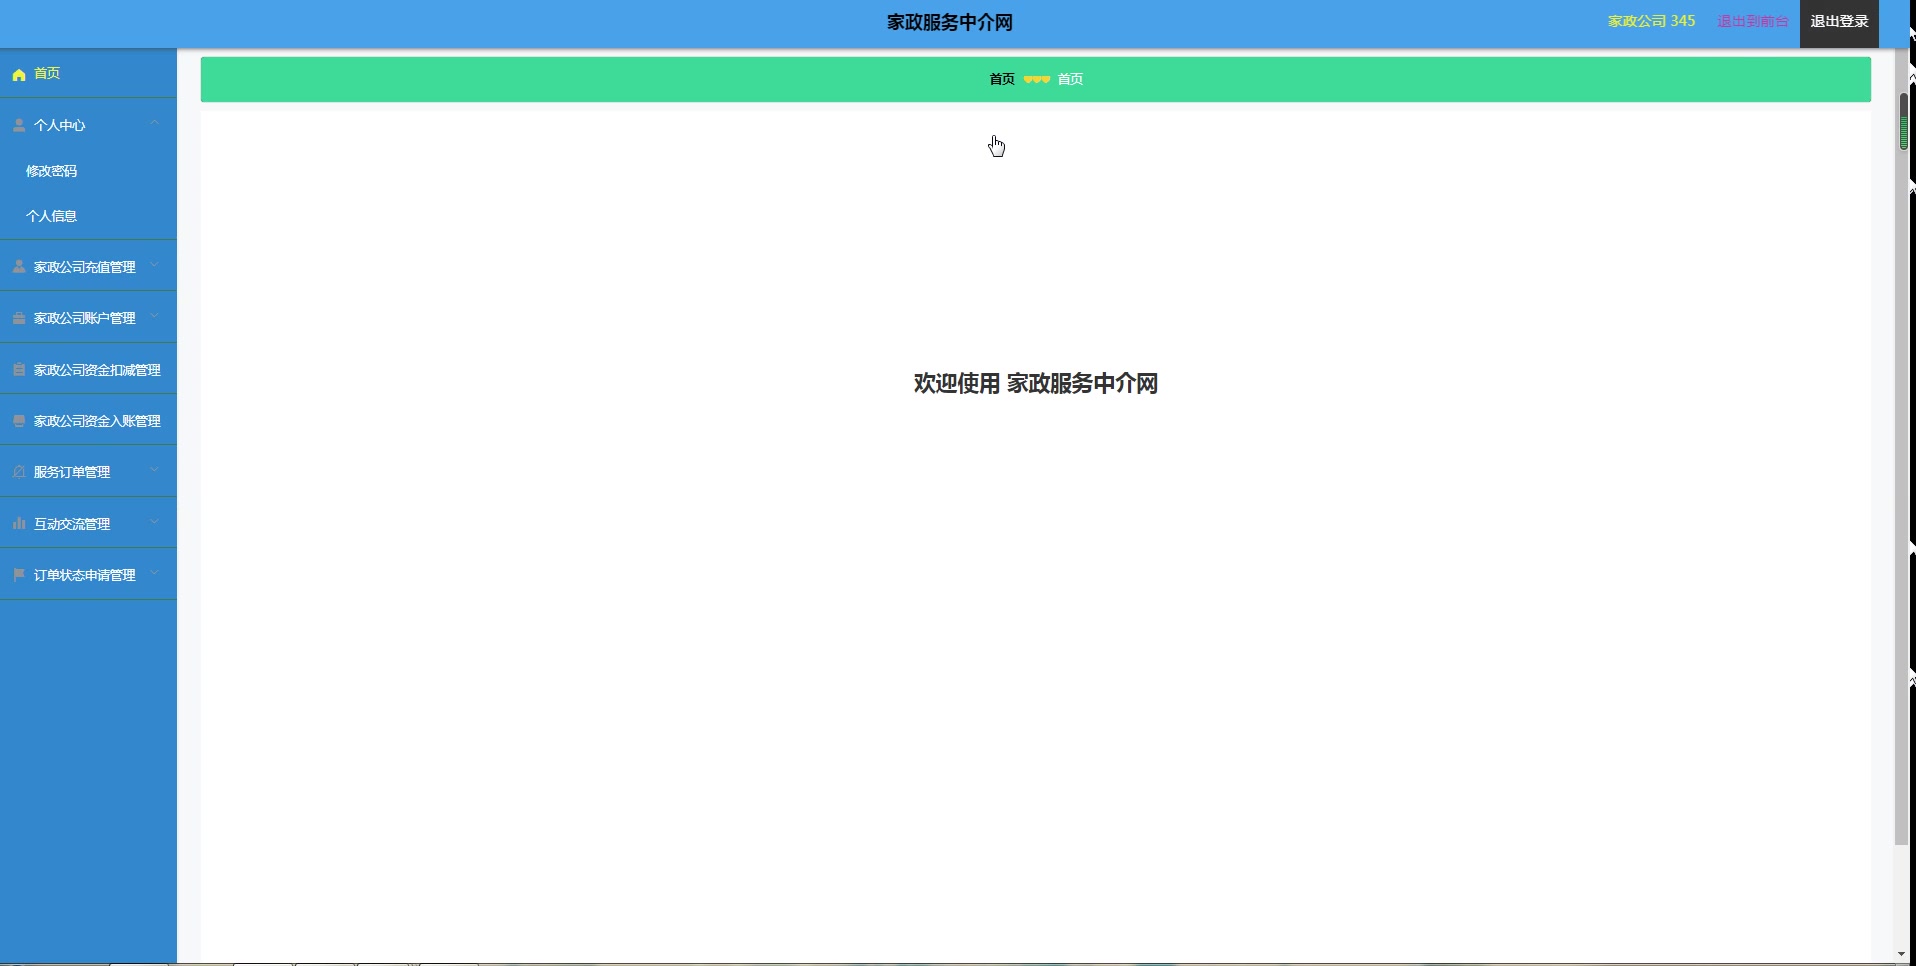Expand 服务订单管理 using its chevron
1916x966 pixels.
pyautogui.click(x=155, y=470)
